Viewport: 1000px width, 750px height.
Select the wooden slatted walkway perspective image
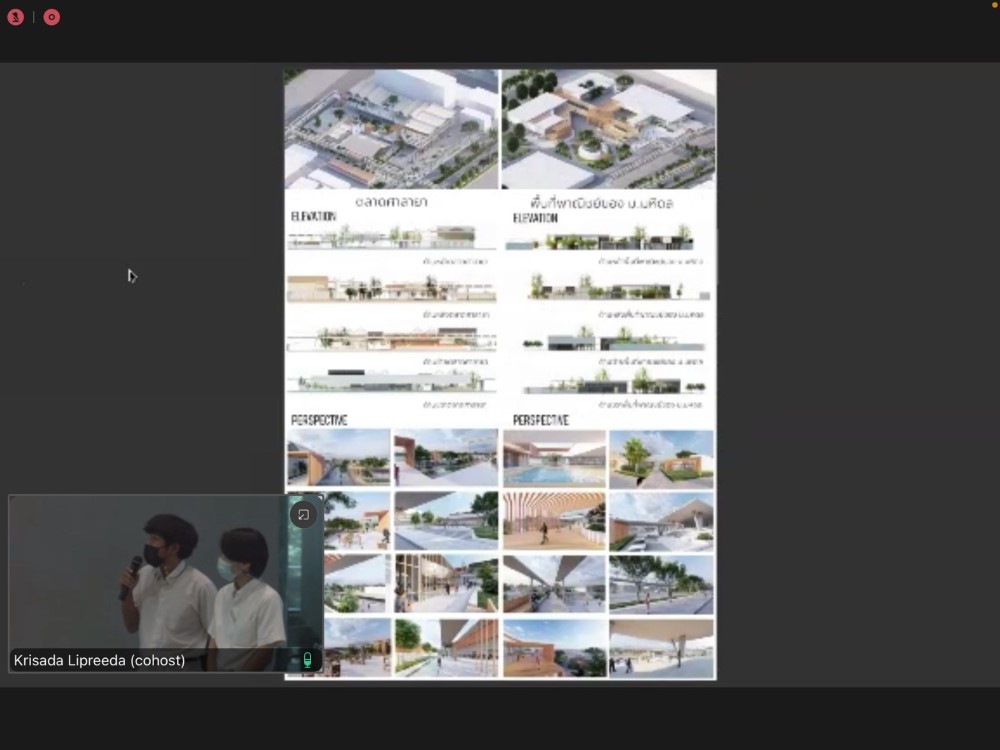555,520
